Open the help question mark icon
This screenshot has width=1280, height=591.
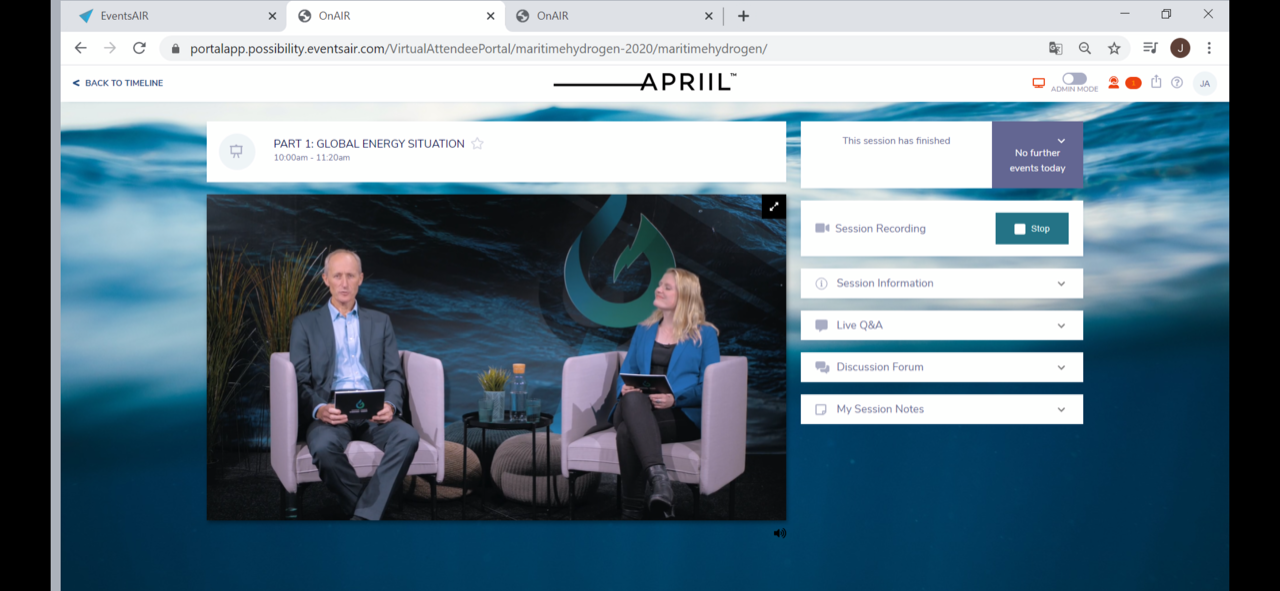pyautogui.click(x=1177, y=83)
